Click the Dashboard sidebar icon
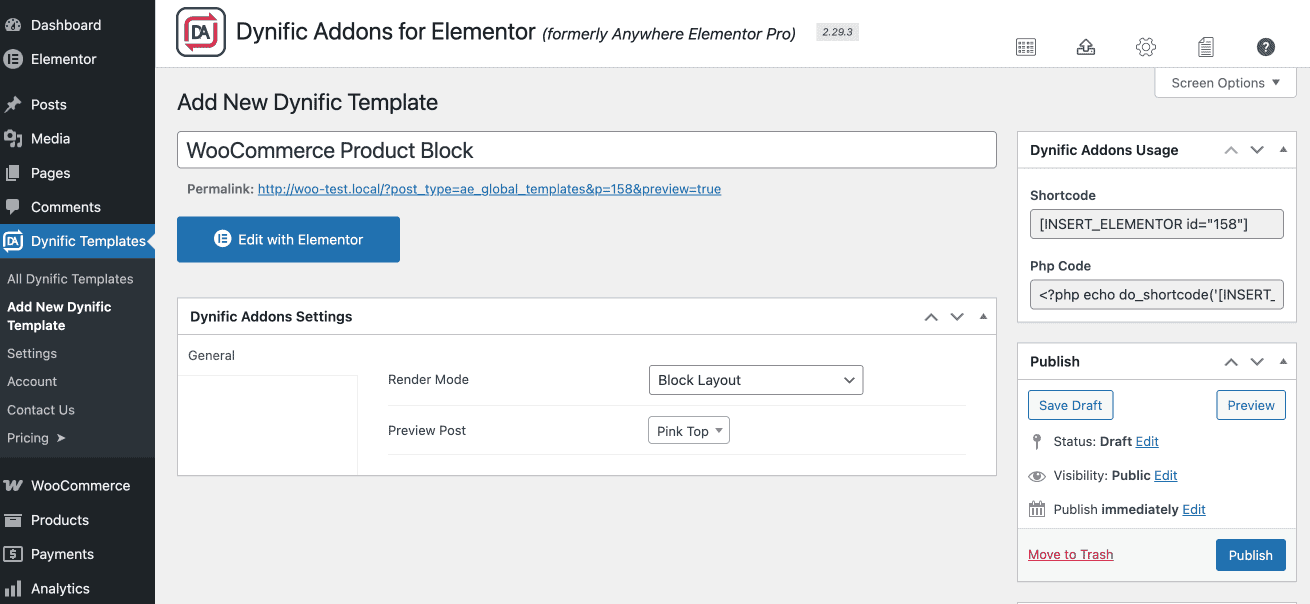1310x604 pixels. point(13,25)
